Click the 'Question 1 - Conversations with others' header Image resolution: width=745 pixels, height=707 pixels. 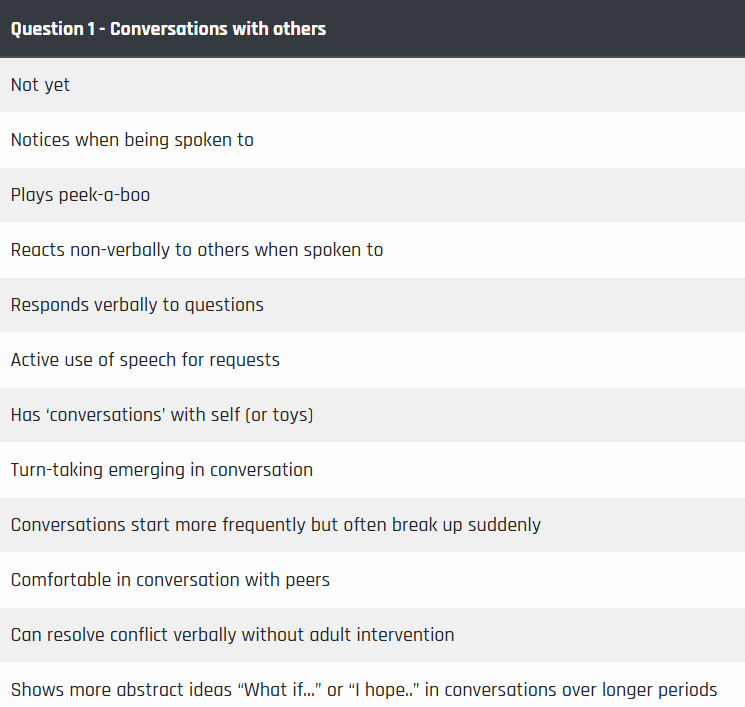372,29
